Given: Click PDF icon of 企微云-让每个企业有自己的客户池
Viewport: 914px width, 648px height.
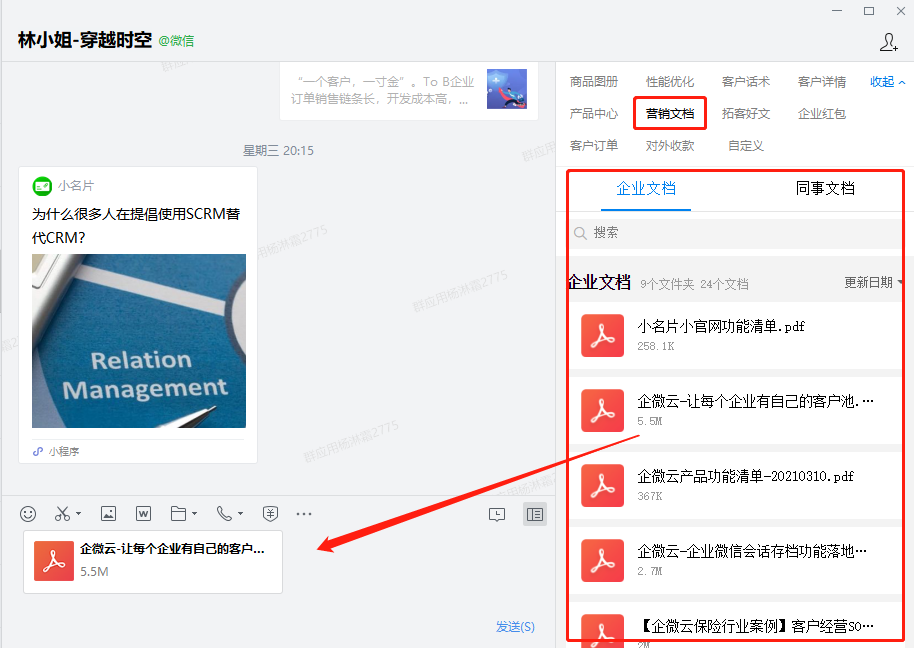Looking at the screenshot, I should (x=603, y=410).
